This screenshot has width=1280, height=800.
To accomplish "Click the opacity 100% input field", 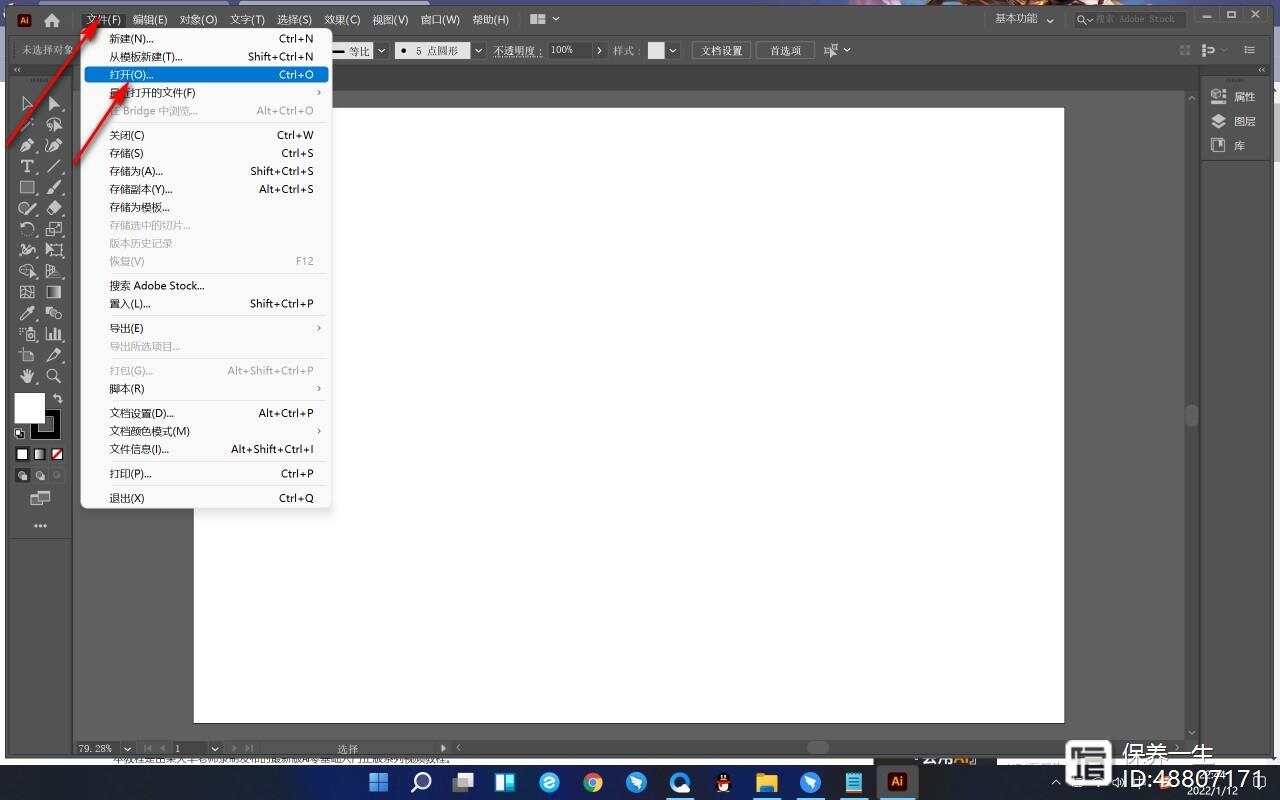I will [x=569, y=50].
